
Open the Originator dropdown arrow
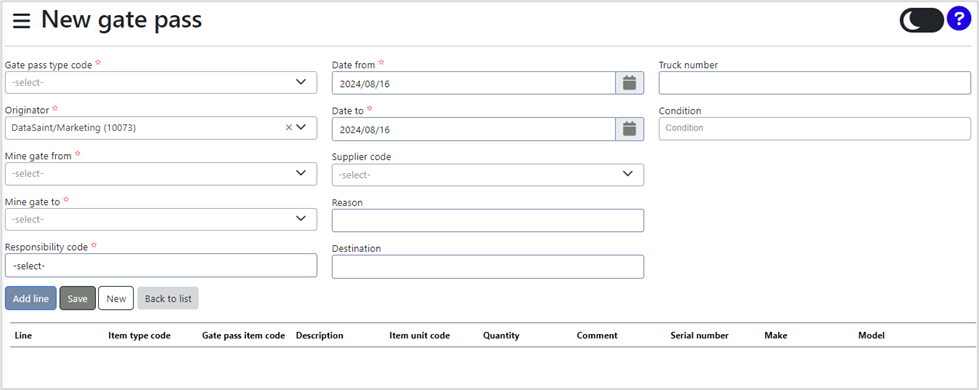(x=301, y=127)
